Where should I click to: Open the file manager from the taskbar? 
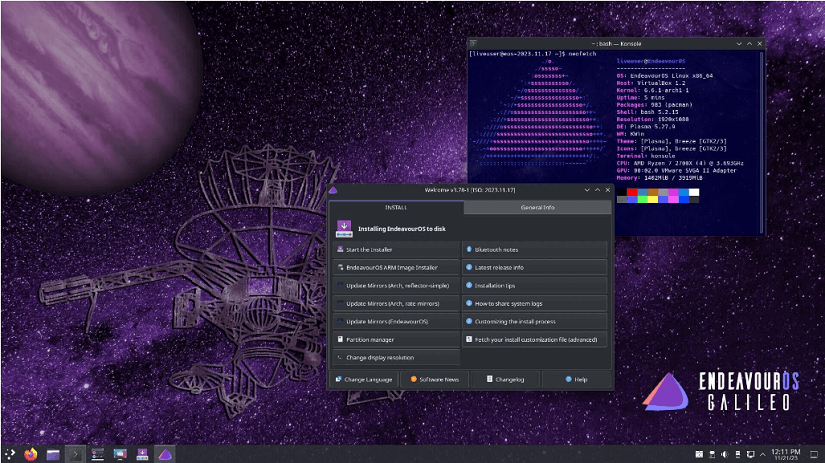click(53, 454)
